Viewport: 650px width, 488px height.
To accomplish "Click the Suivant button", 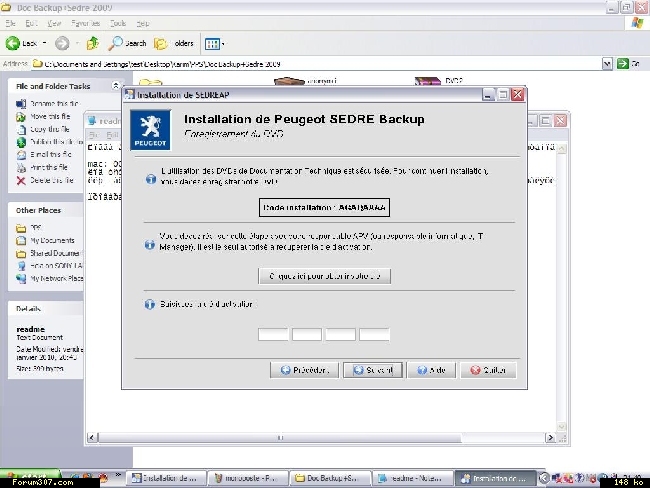I will pos(373,370).
